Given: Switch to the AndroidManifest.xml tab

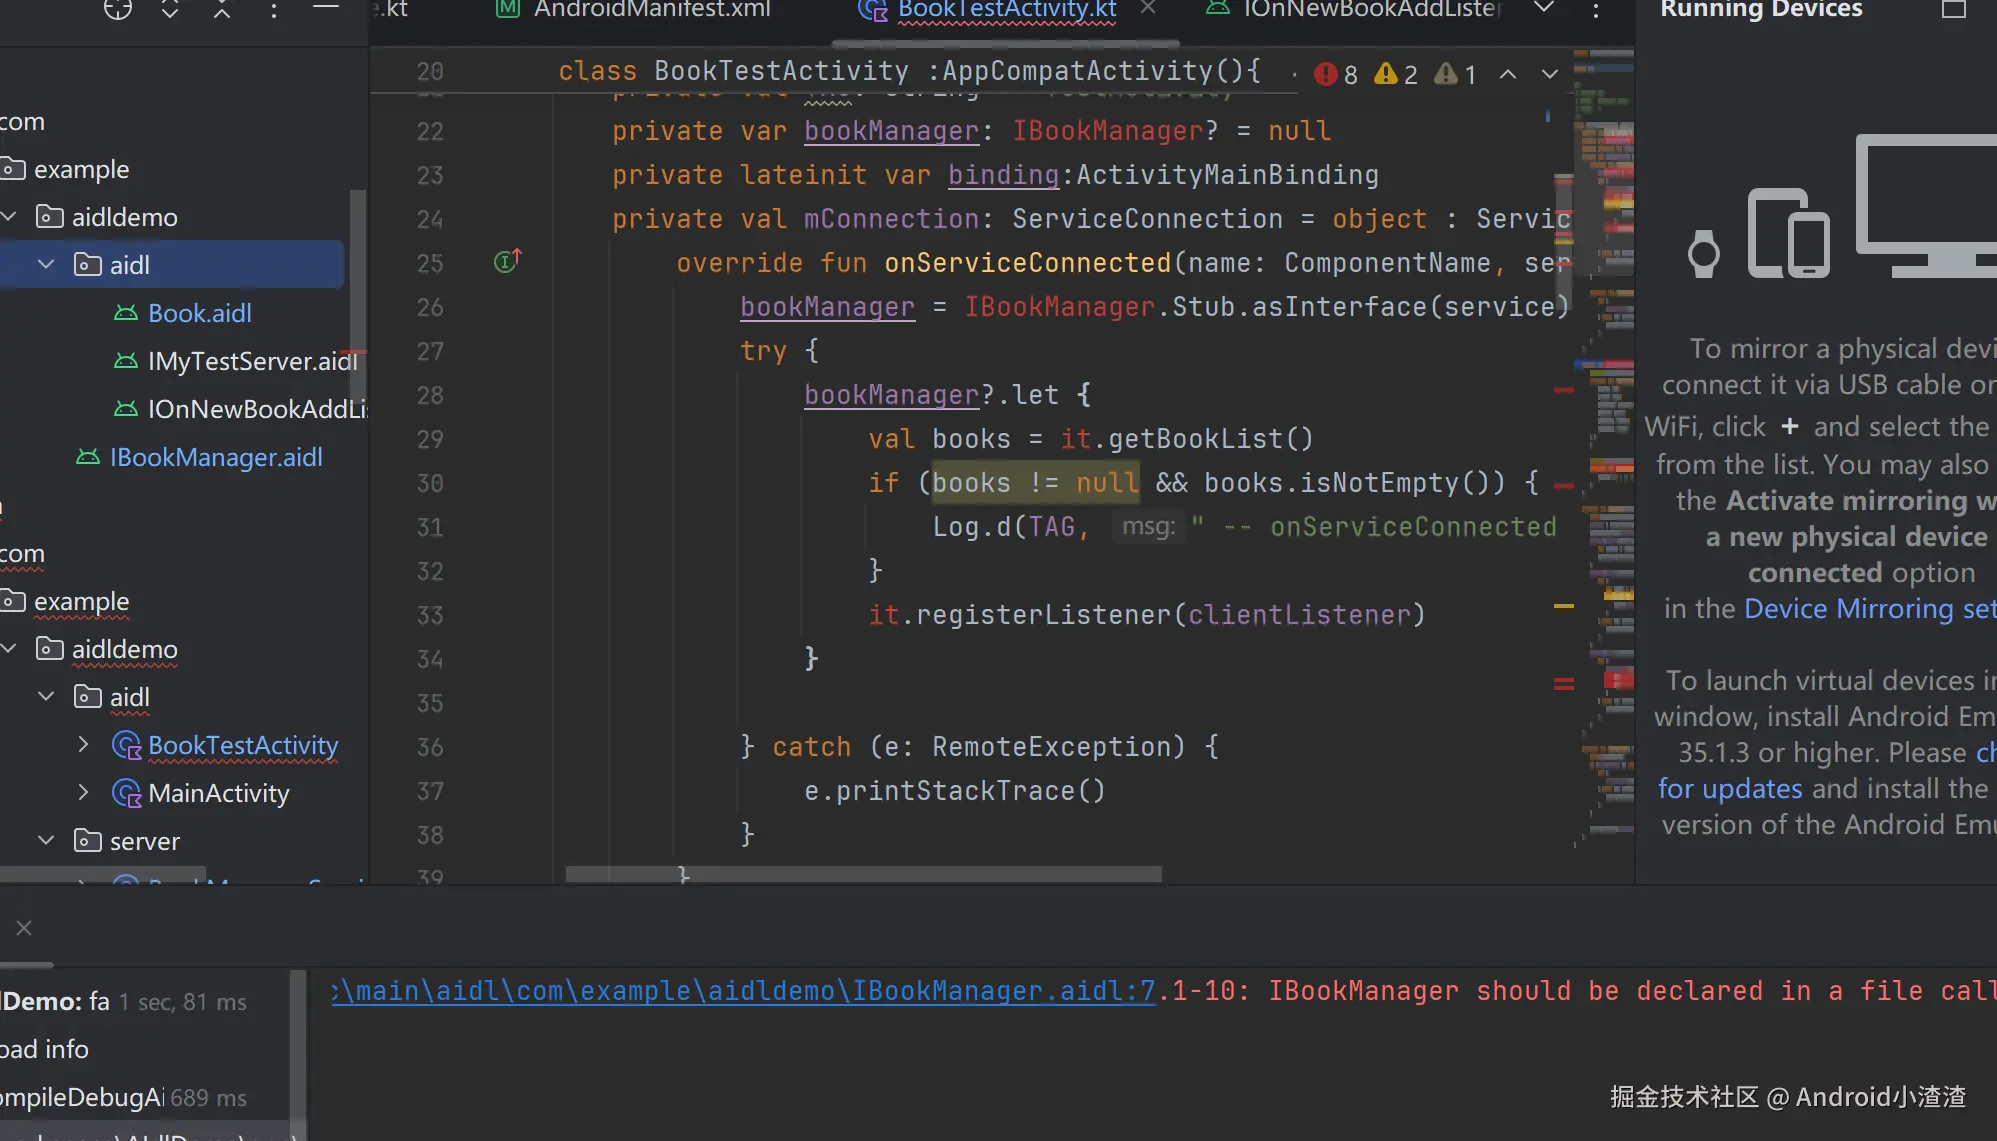Looking at the screenshot, I should click(651, 9).
